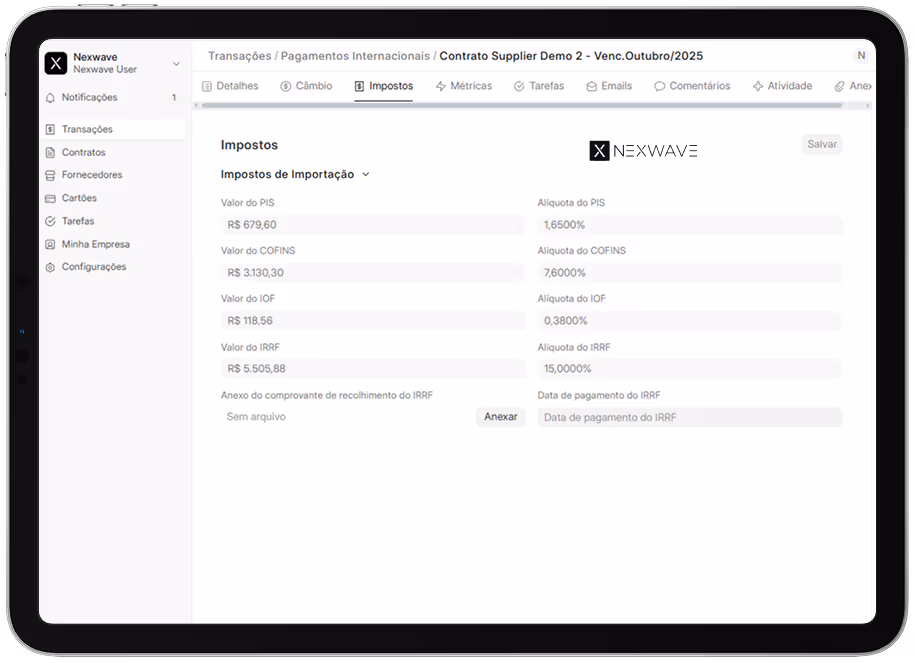915x663 pixels.
Task: Click the 'Sem arquivo' text
Action: click(256, 417)
